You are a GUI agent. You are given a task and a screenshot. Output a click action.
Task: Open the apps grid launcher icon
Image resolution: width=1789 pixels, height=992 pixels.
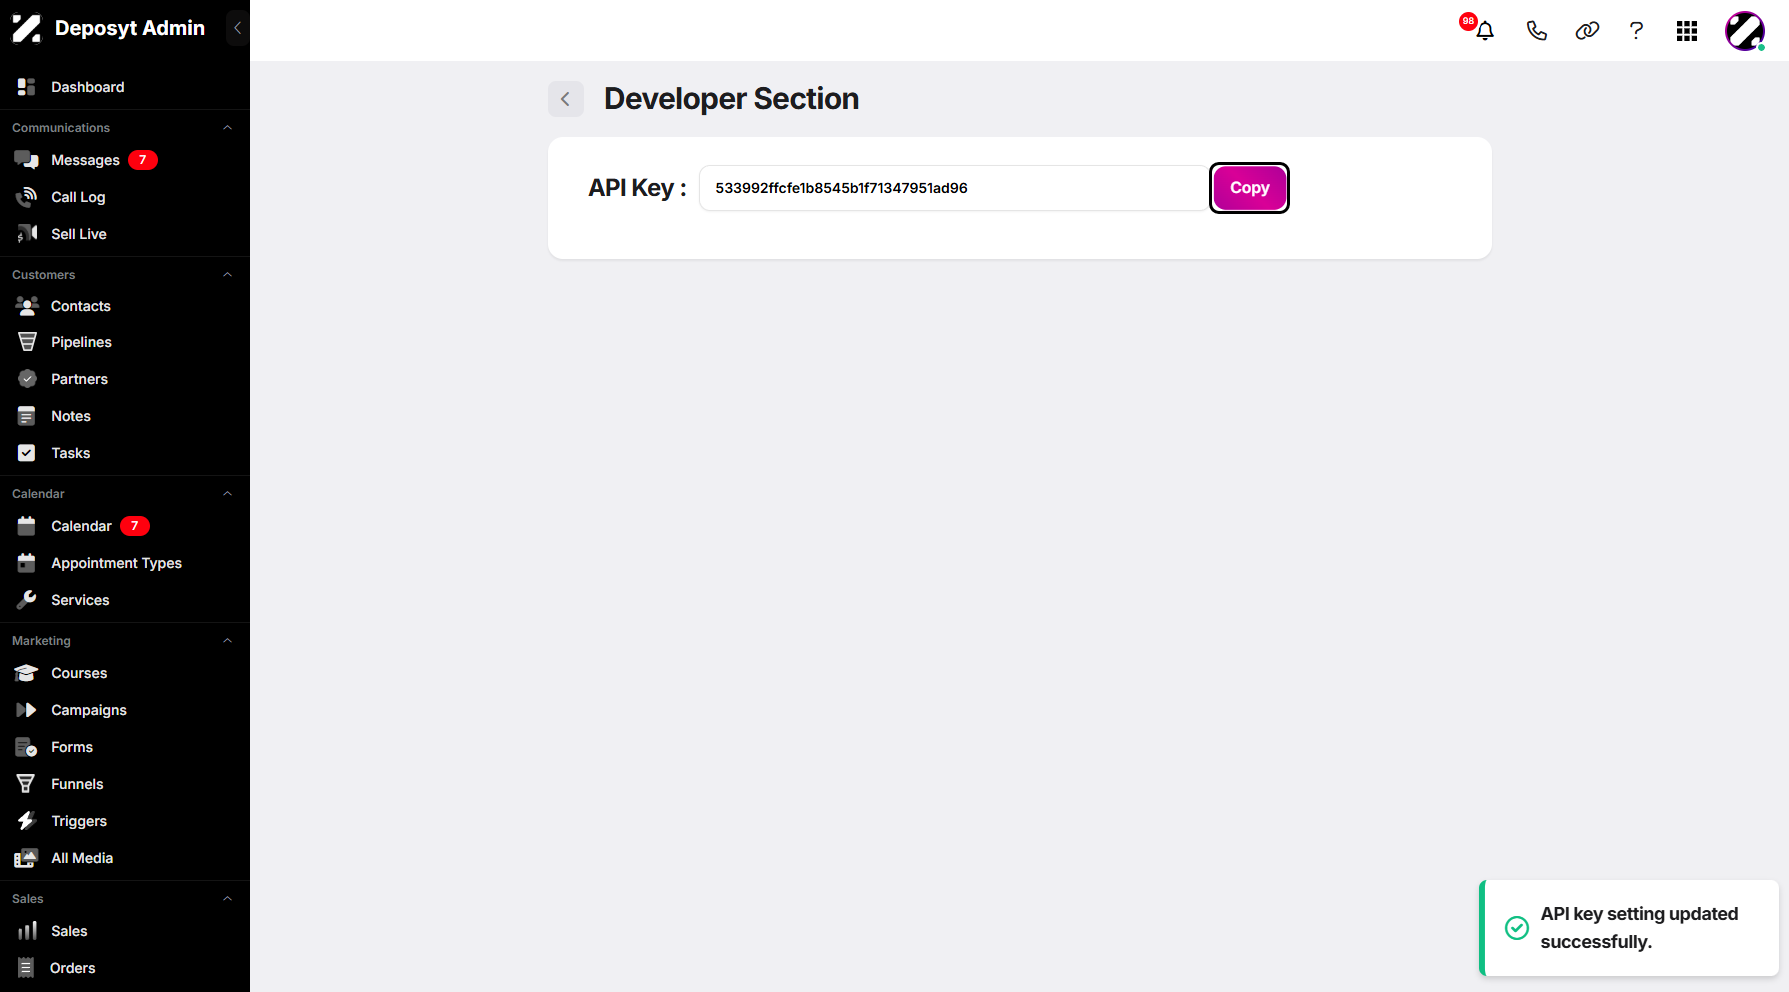click(1687, 31)
